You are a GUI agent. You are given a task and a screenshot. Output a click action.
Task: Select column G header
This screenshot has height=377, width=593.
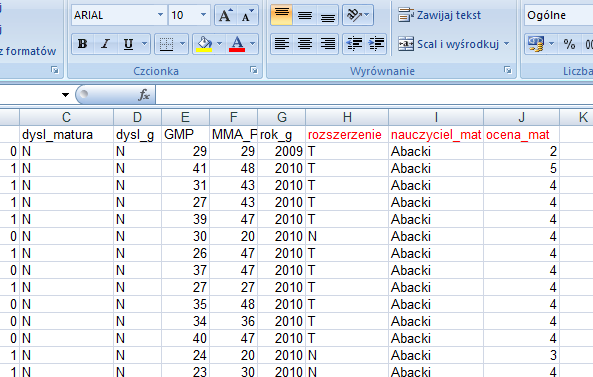pyautogui.click(x=281, y=117)
